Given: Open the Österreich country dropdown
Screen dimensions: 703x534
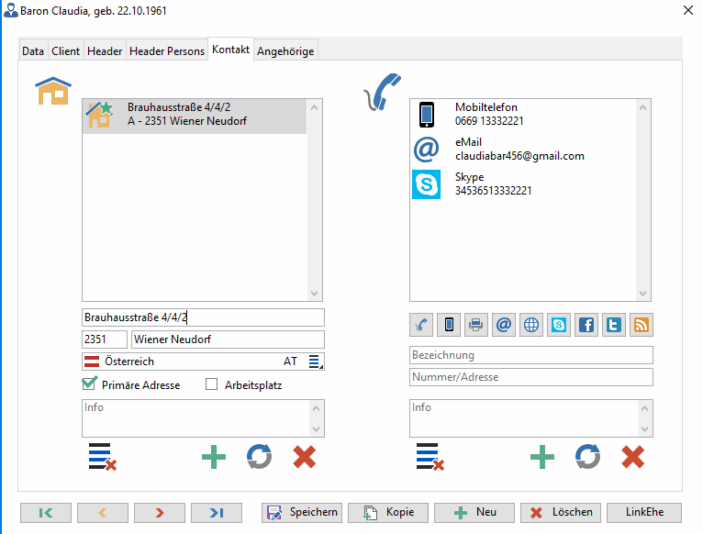Looking at the screenshot, I should click(314, 362).
